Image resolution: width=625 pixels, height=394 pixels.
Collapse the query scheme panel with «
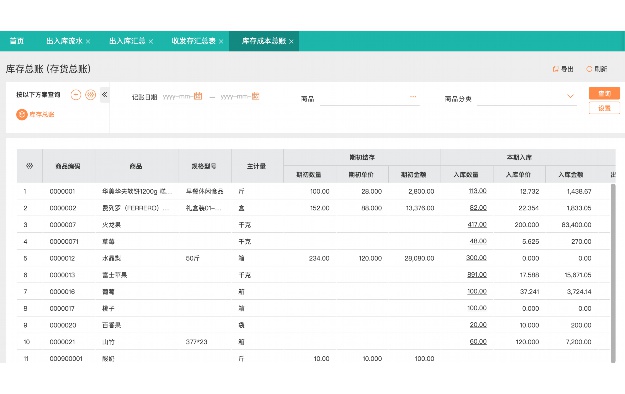coord(104,95)
